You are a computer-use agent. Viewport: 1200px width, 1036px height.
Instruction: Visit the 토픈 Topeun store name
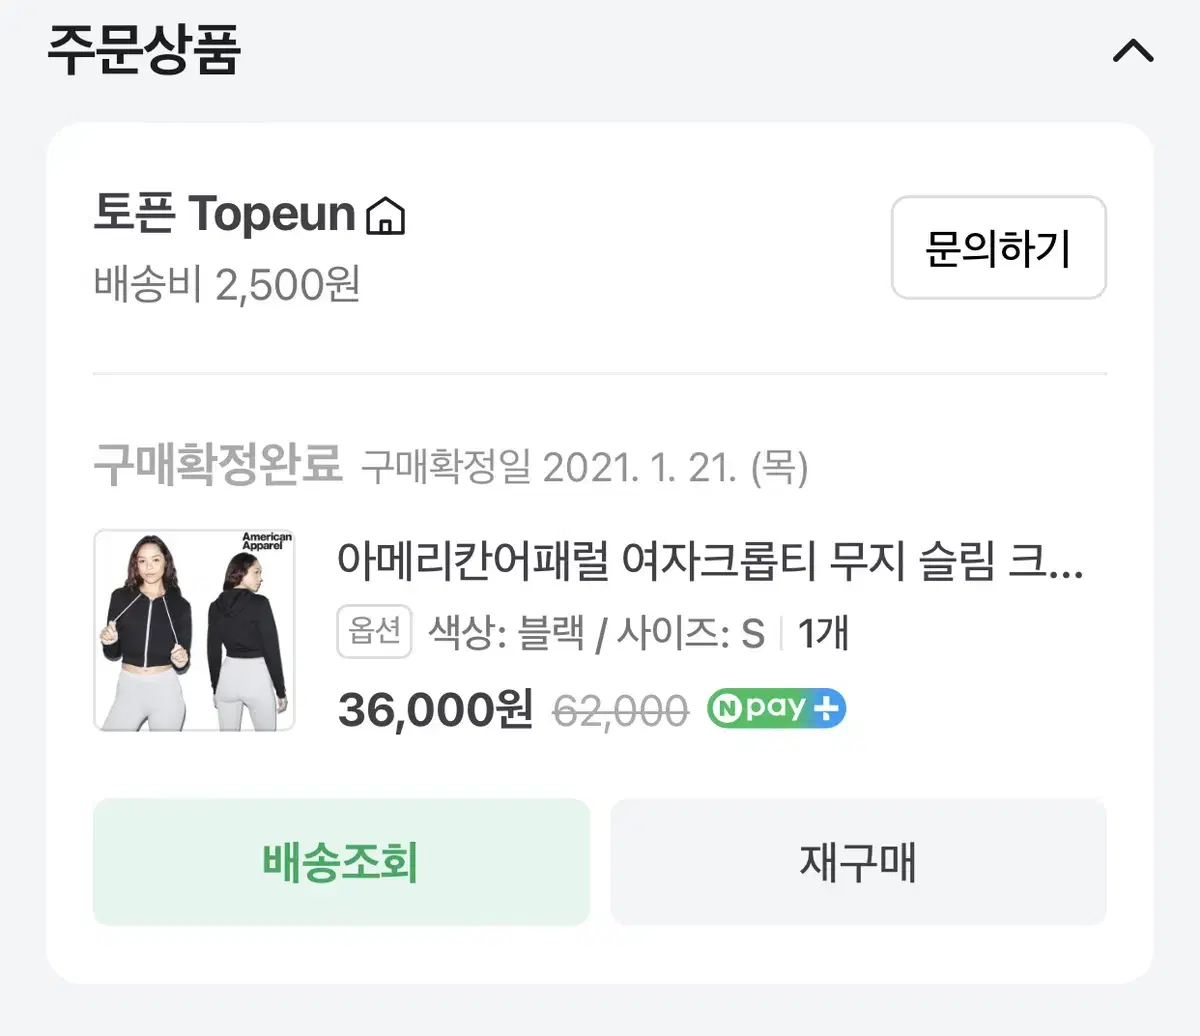[x=224, y=214]
